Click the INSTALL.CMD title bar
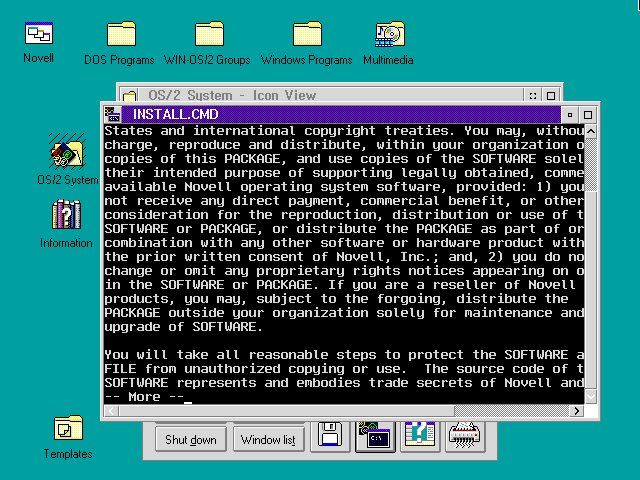The width and height of the screenshot is (640, 480). pos(341,115)
